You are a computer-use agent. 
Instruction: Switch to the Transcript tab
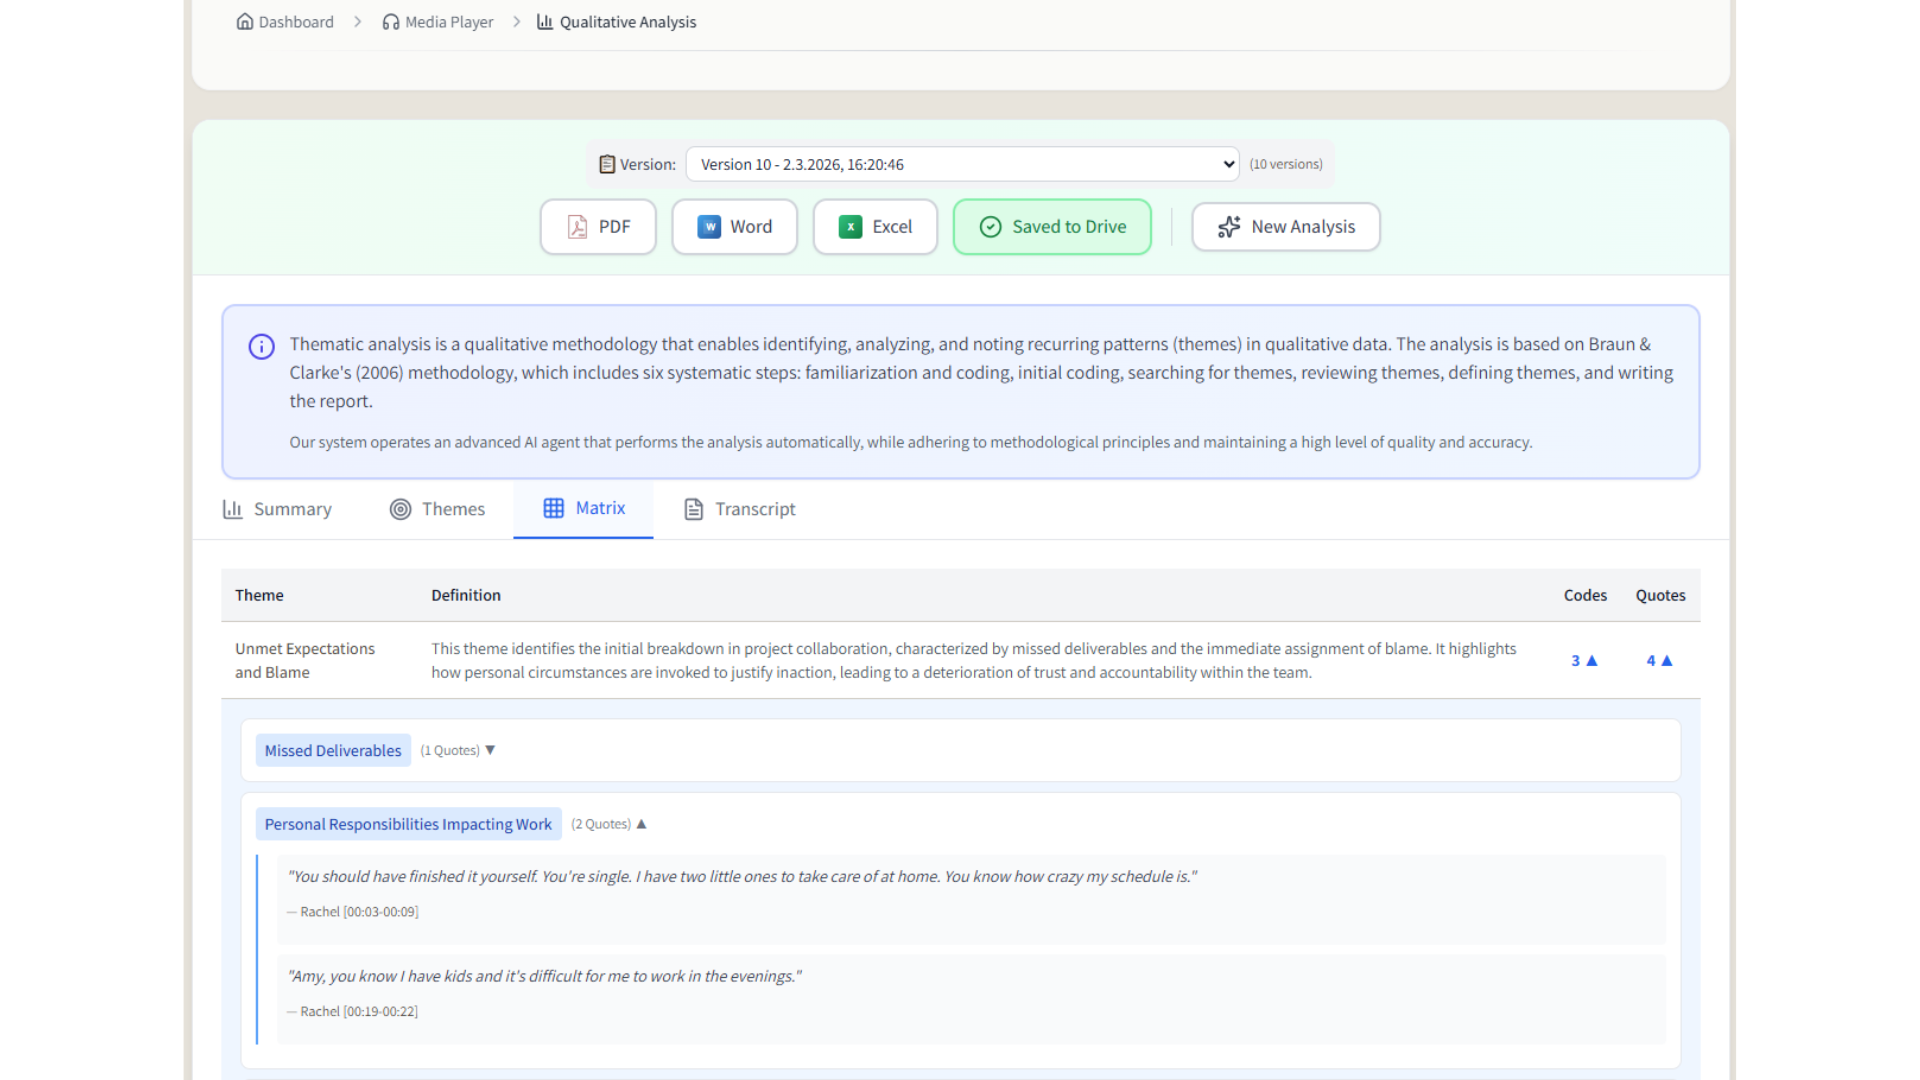(738, 509)
